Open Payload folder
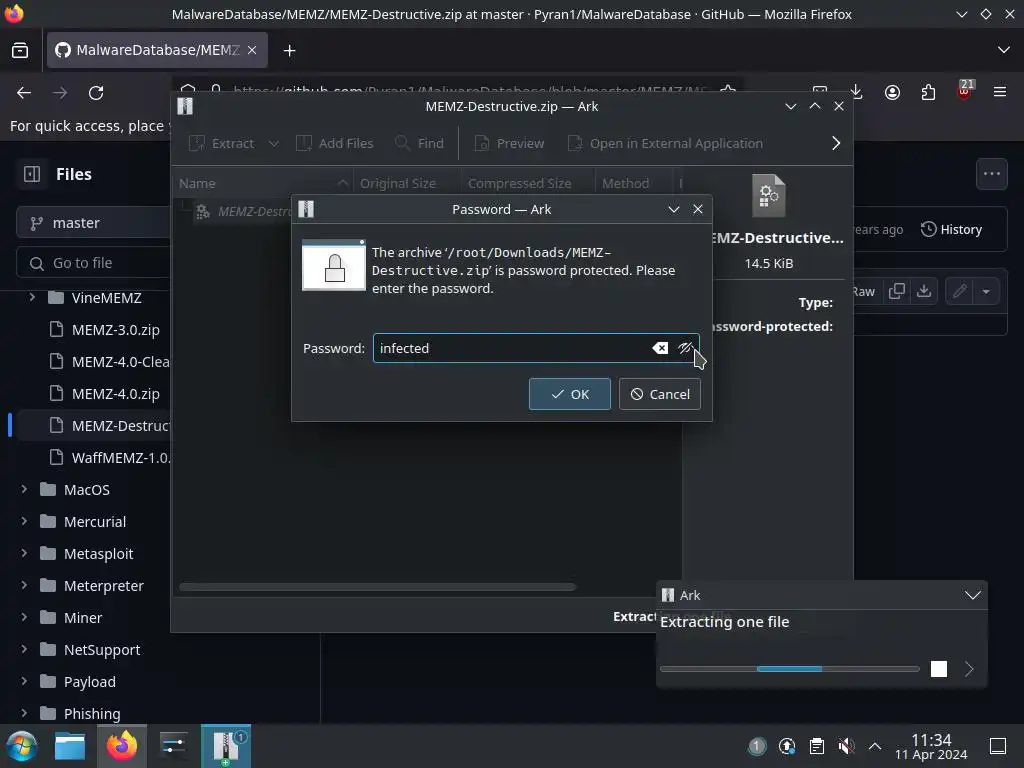The height and width of the screenshot is (768, 1024). coord(89,682)
